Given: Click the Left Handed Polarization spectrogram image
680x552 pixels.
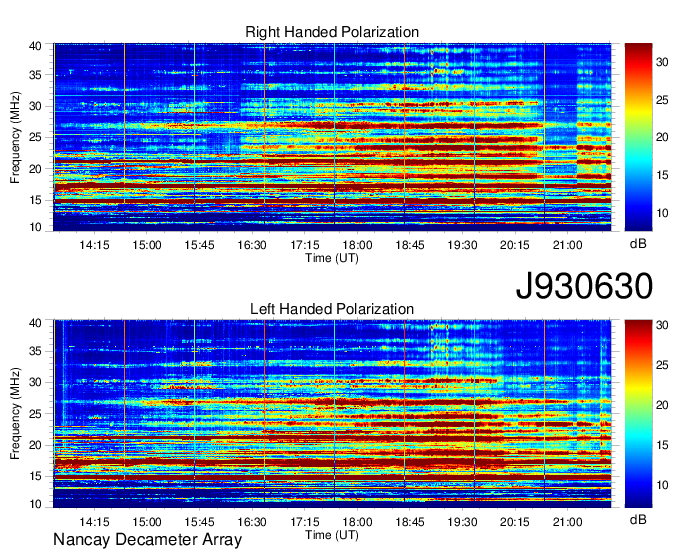Looking at the screenshot, I should pos(332,414).
